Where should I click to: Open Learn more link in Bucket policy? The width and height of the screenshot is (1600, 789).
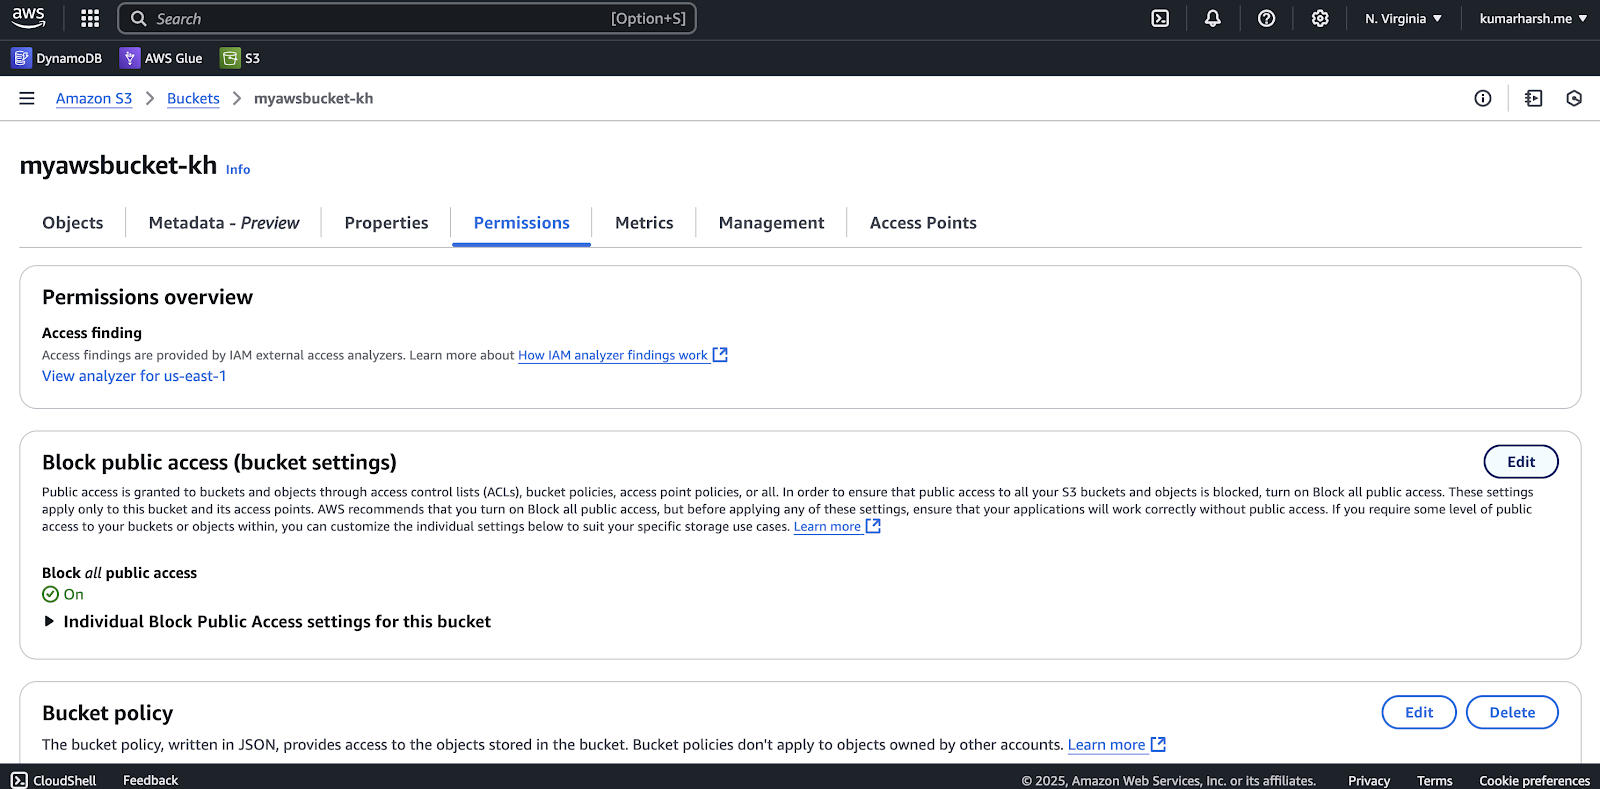point(1116,745)
